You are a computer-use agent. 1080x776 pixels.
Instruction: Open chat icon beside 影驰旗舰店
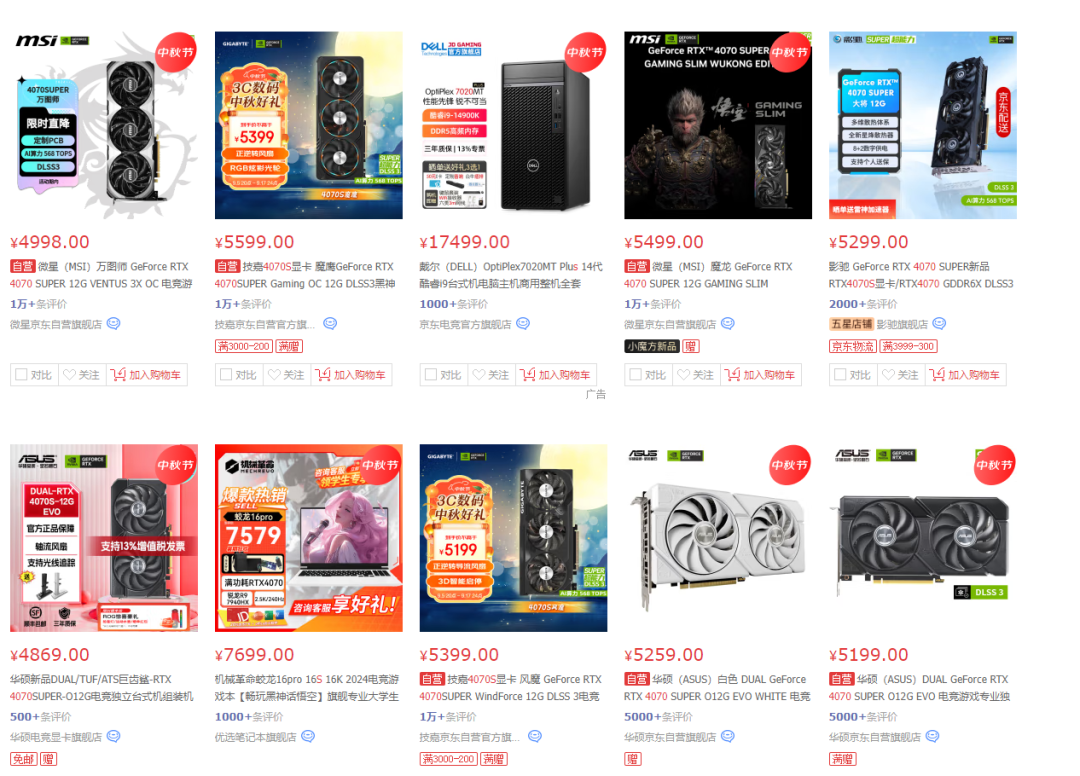(939, 324)
